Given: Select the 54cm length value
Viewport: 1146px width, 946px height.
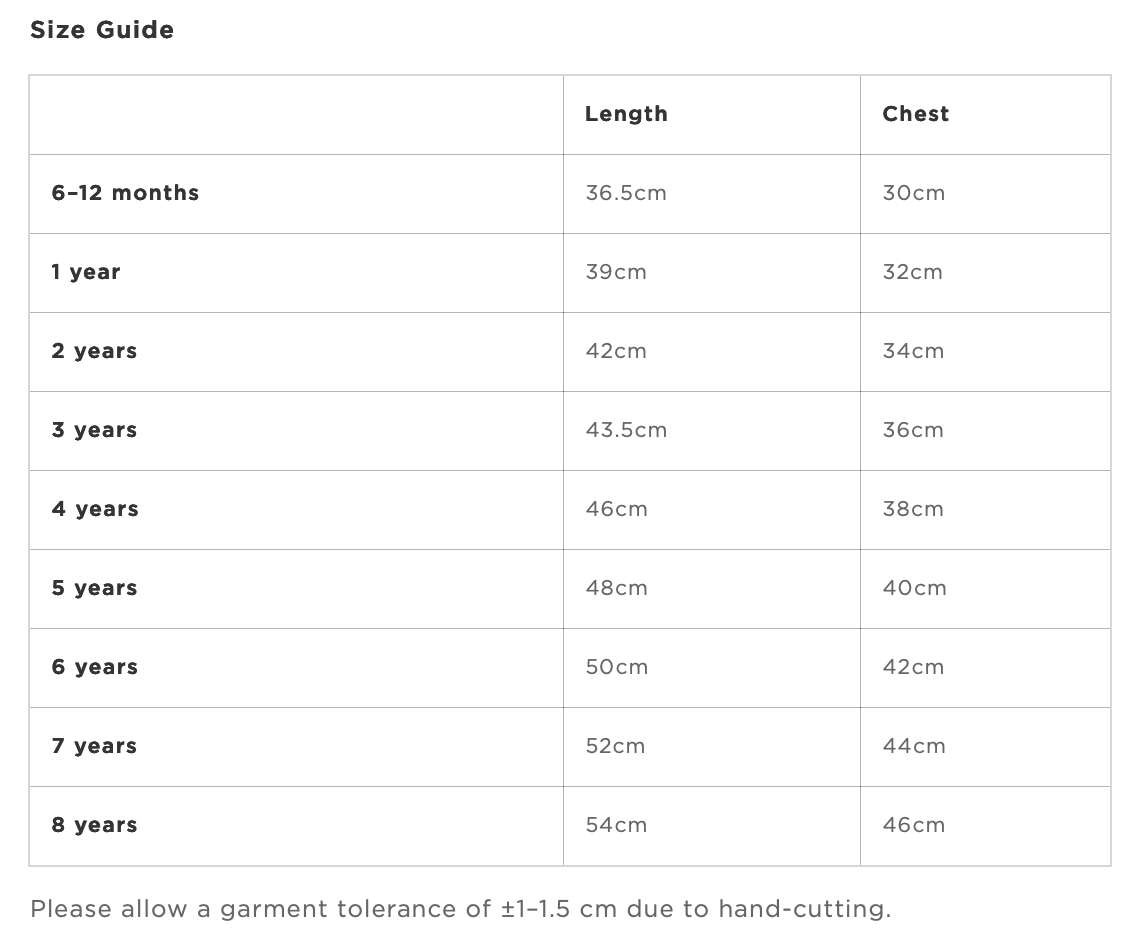Looking at the screenshot, I should click(x=616, y=825).
